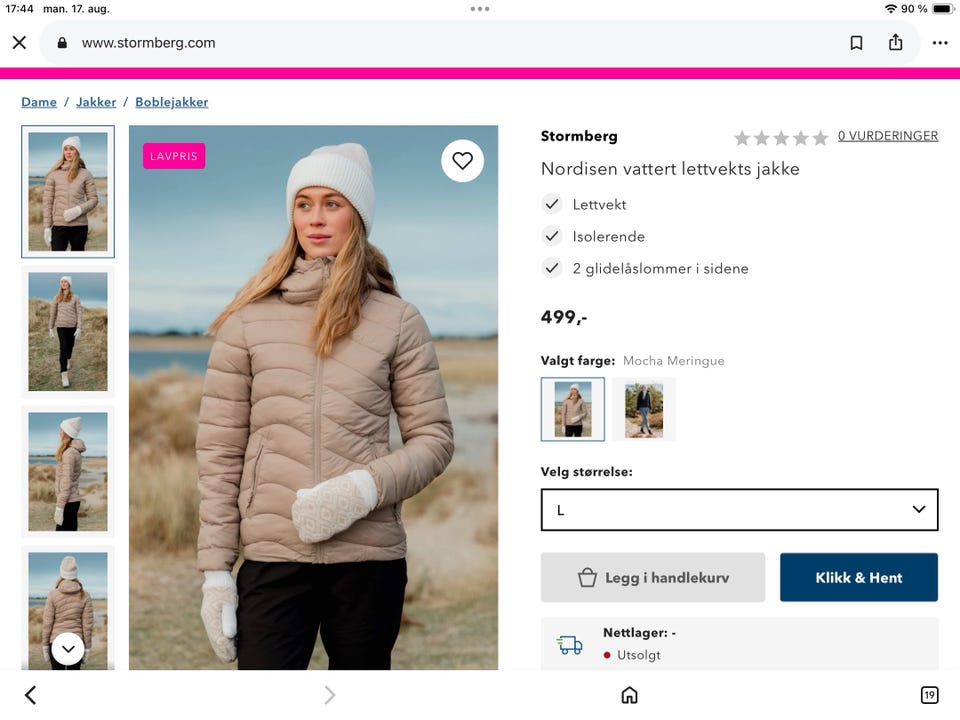
Task: Click the five-star rating row
Action: [781, 138]
